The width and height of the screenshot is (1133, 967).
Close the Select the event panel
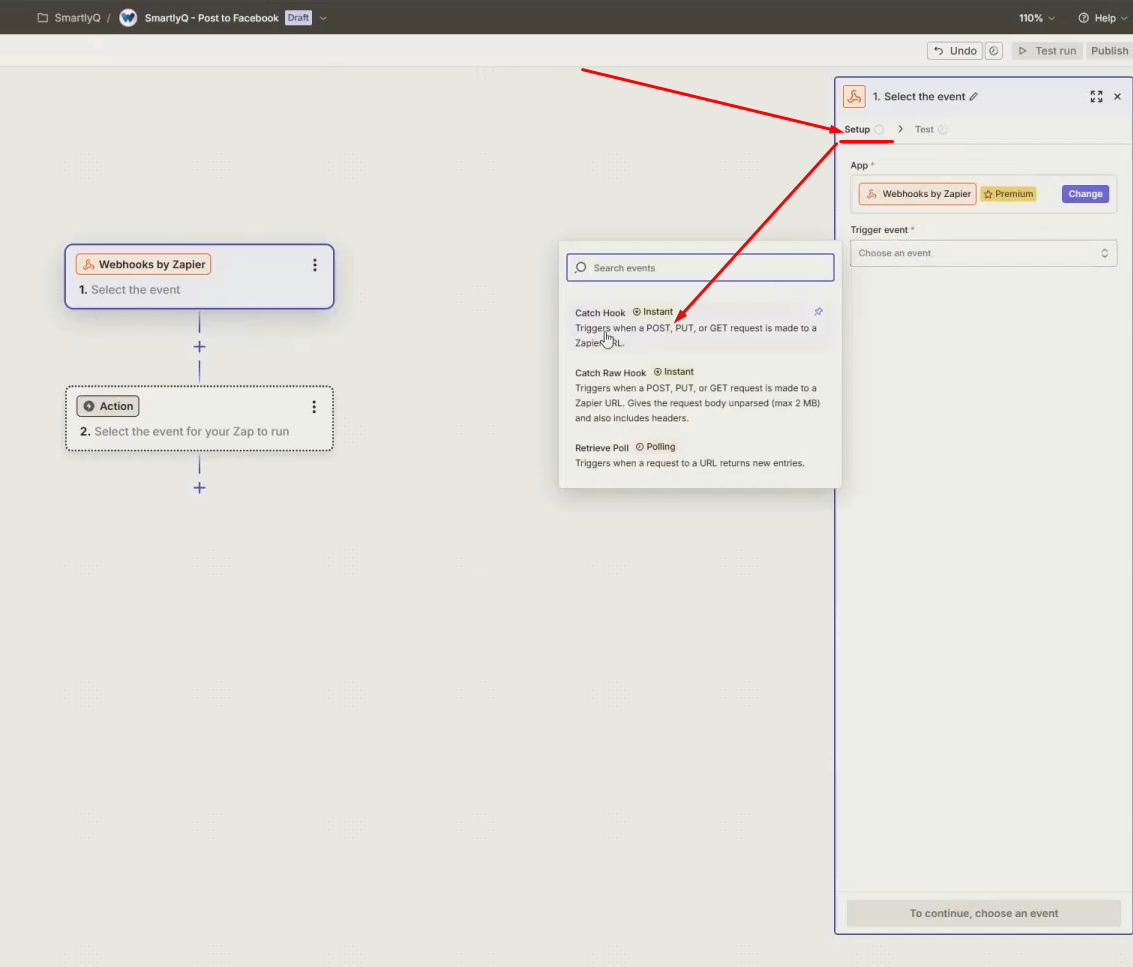coord(1117,96)
